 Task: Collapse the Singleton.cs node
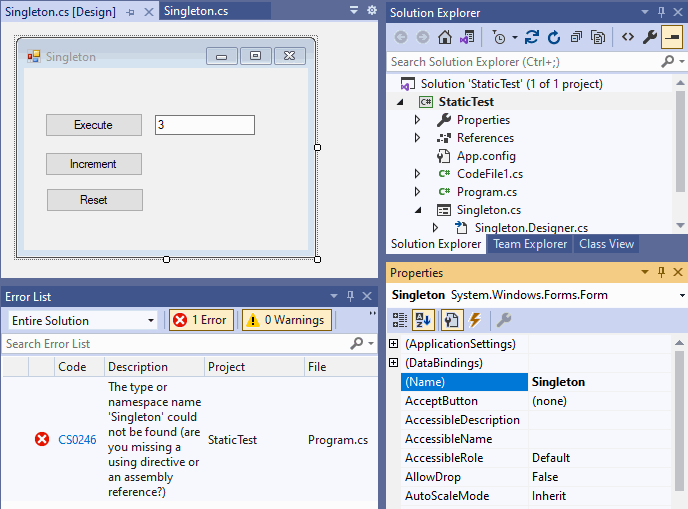[418, 210]
